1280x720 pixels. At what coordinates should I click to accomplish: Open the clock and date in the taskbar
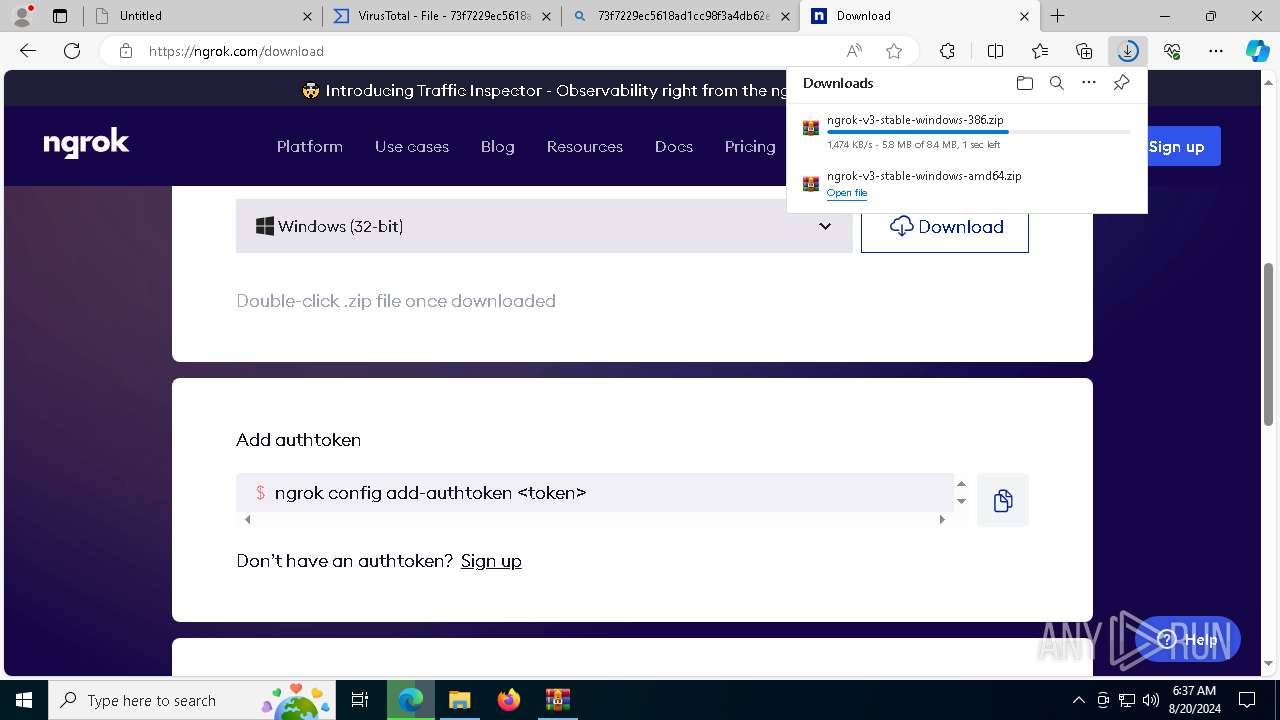pyautogui.click(x=1195, y=700)
